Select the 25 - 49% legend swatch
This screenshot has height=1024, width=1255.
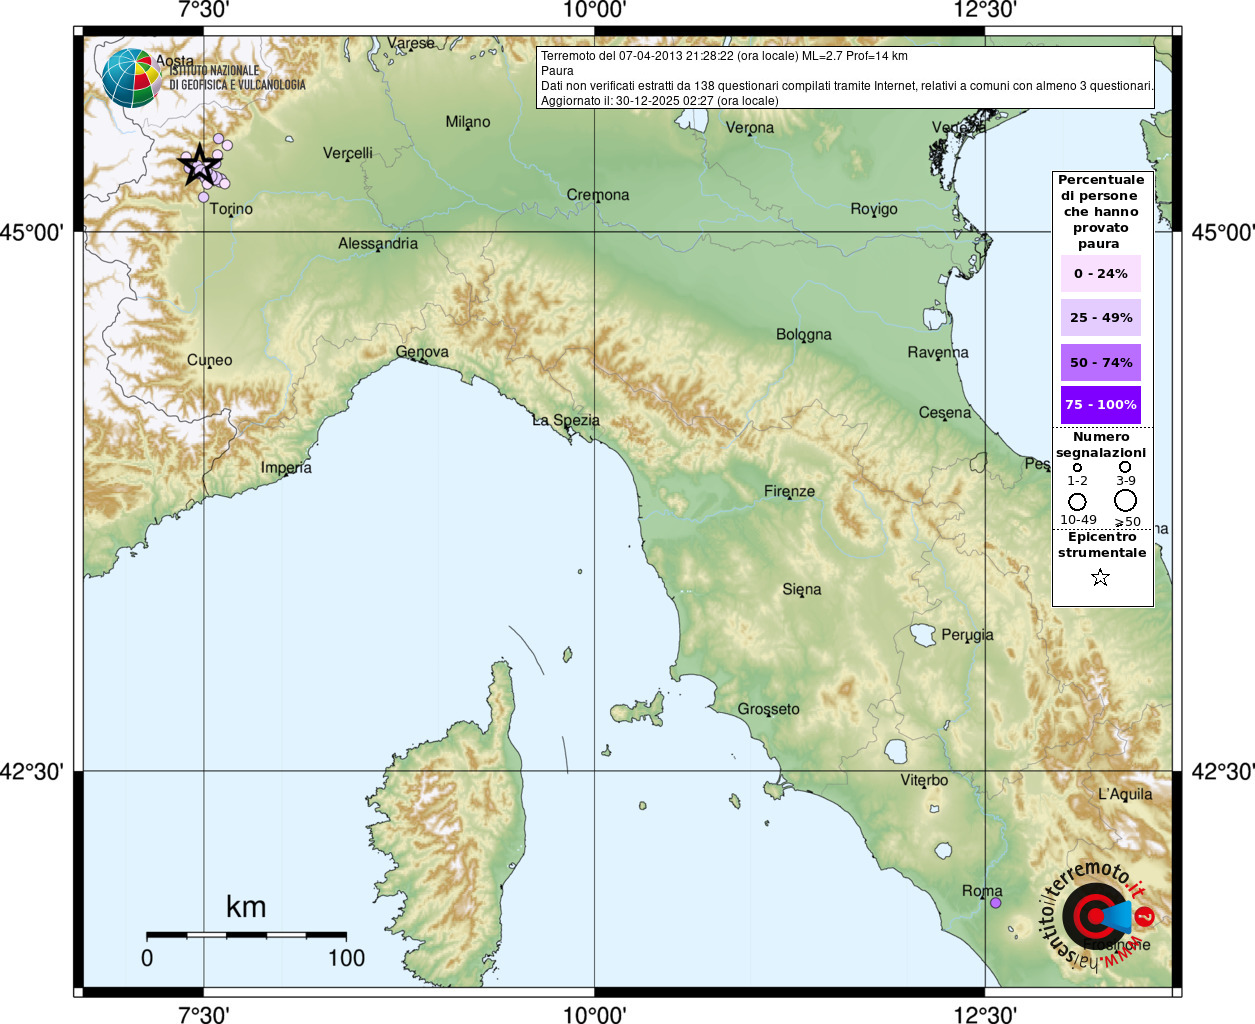(1100, 318)
